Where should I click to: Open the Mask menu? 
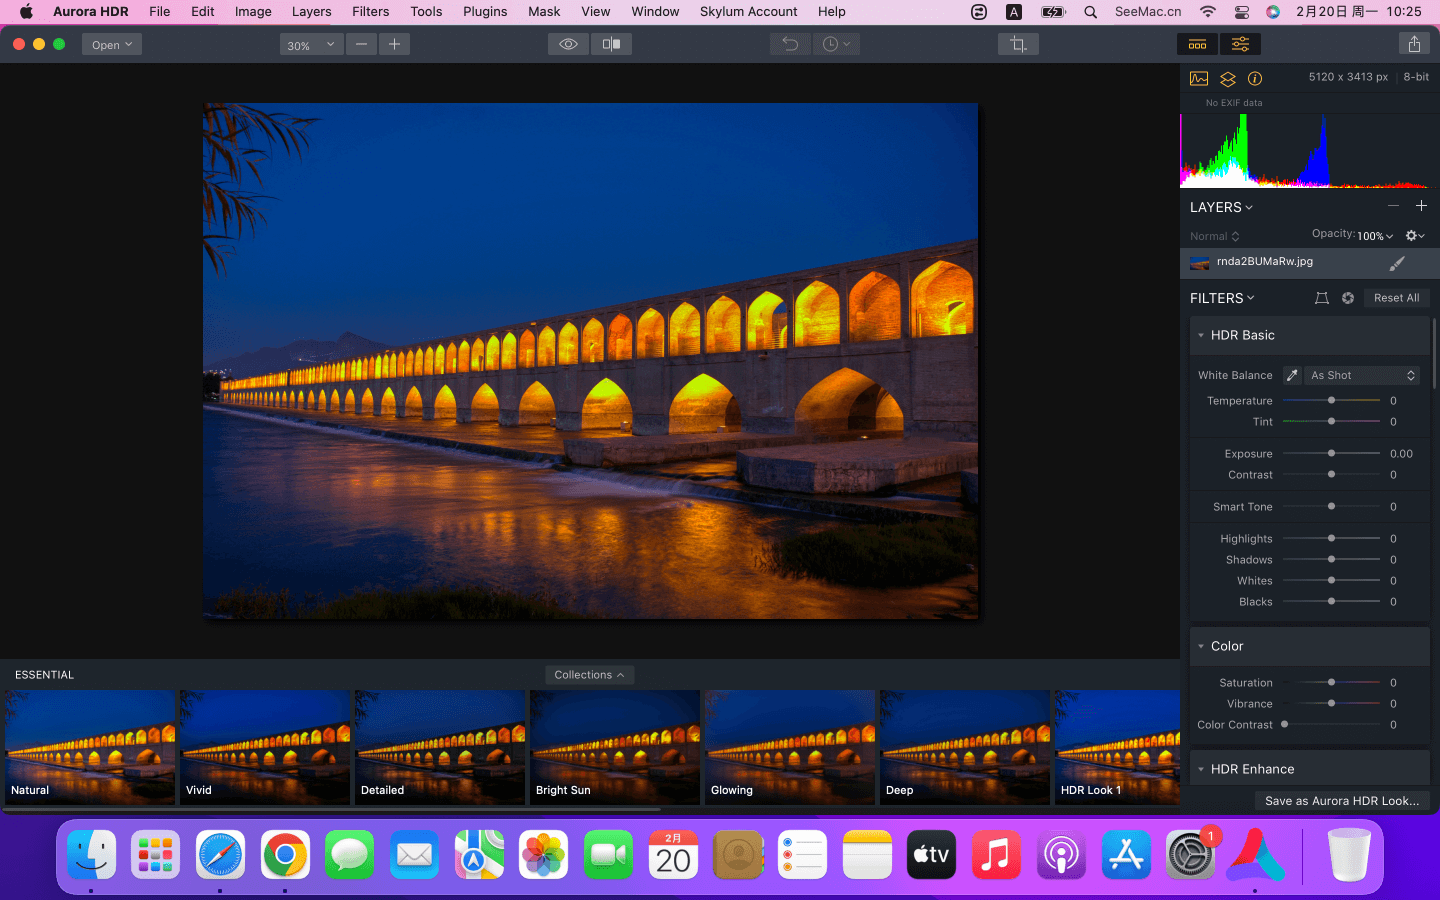pos(543,12)
